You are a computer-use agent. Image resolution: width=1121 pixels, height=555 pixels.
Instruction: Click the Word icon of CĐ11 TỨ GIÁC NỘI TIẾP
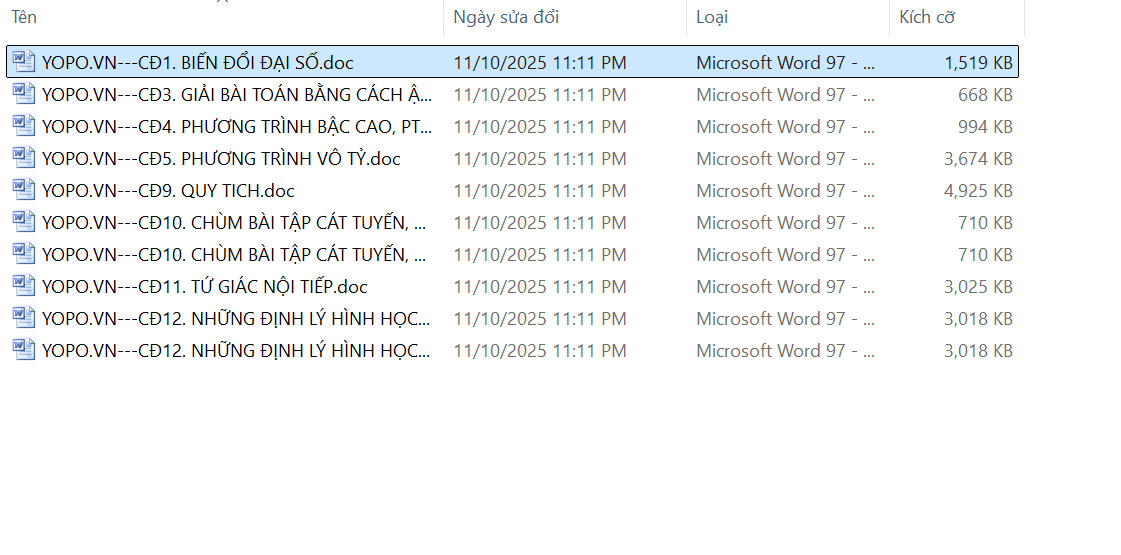(x=23, y=286)
